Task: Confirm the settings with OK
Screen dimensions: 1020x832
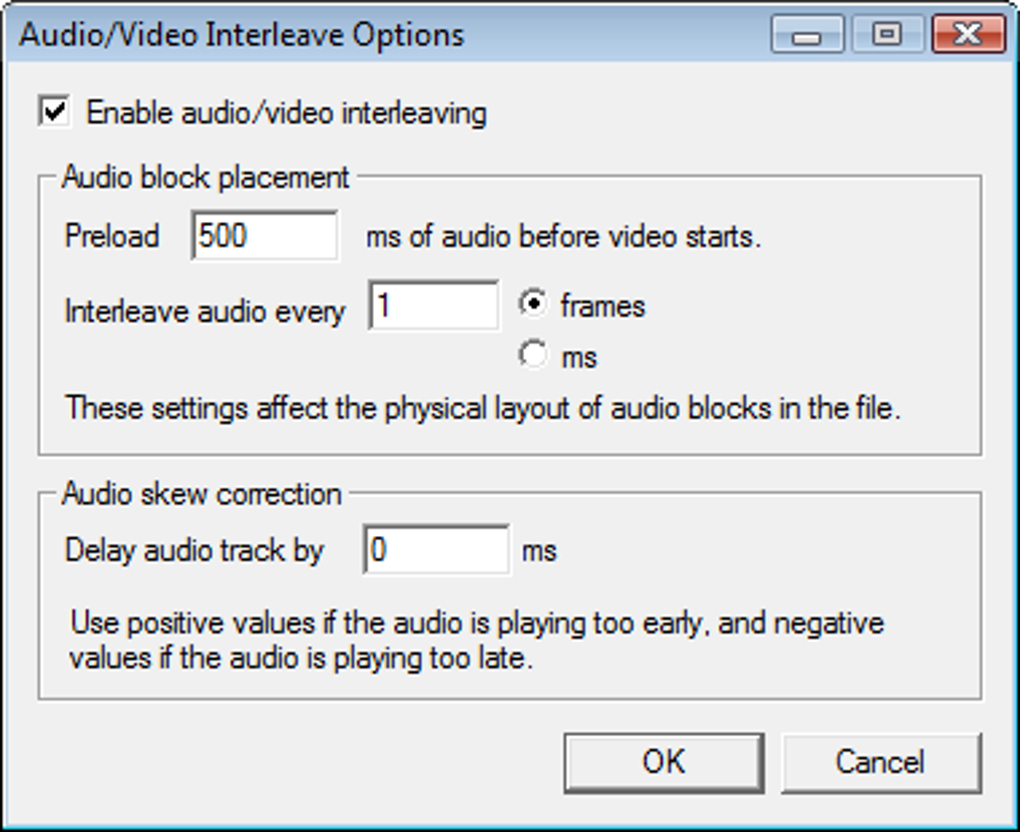Action: point(663,762)
